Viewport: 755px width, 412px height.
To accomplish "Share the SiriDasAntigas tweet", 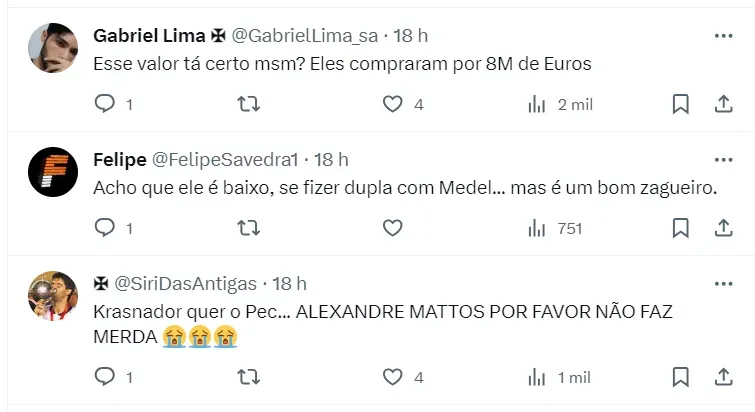I will (723, 377).
